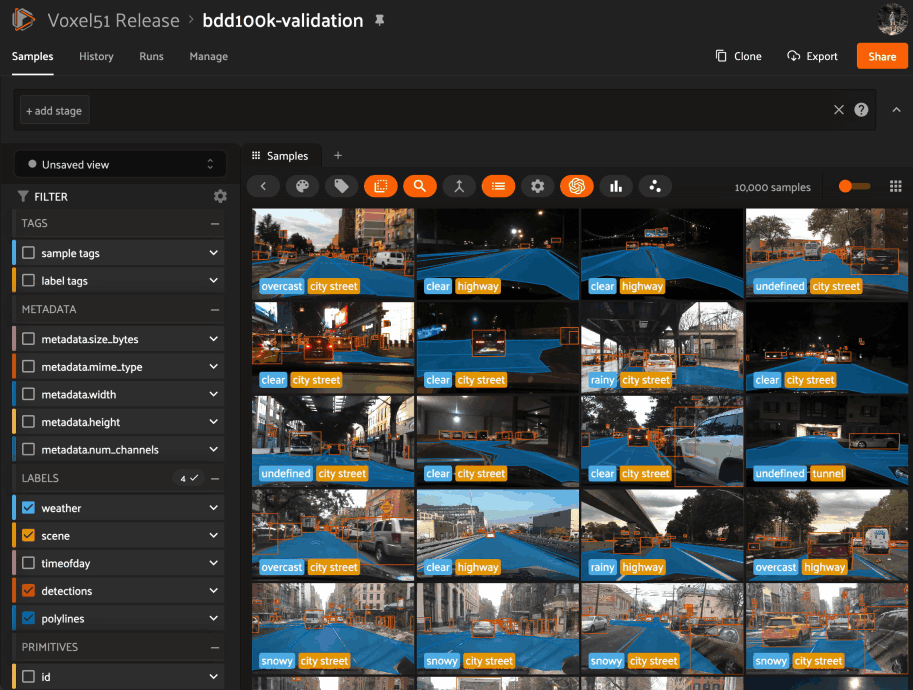Screen dimensions: 913x690
Task: Expand the scene filter chevron
Action: point(214,535)
